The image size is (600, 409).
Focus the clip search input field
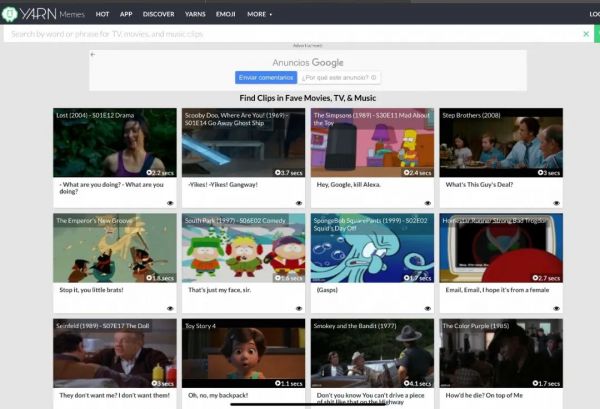(295, 34)
